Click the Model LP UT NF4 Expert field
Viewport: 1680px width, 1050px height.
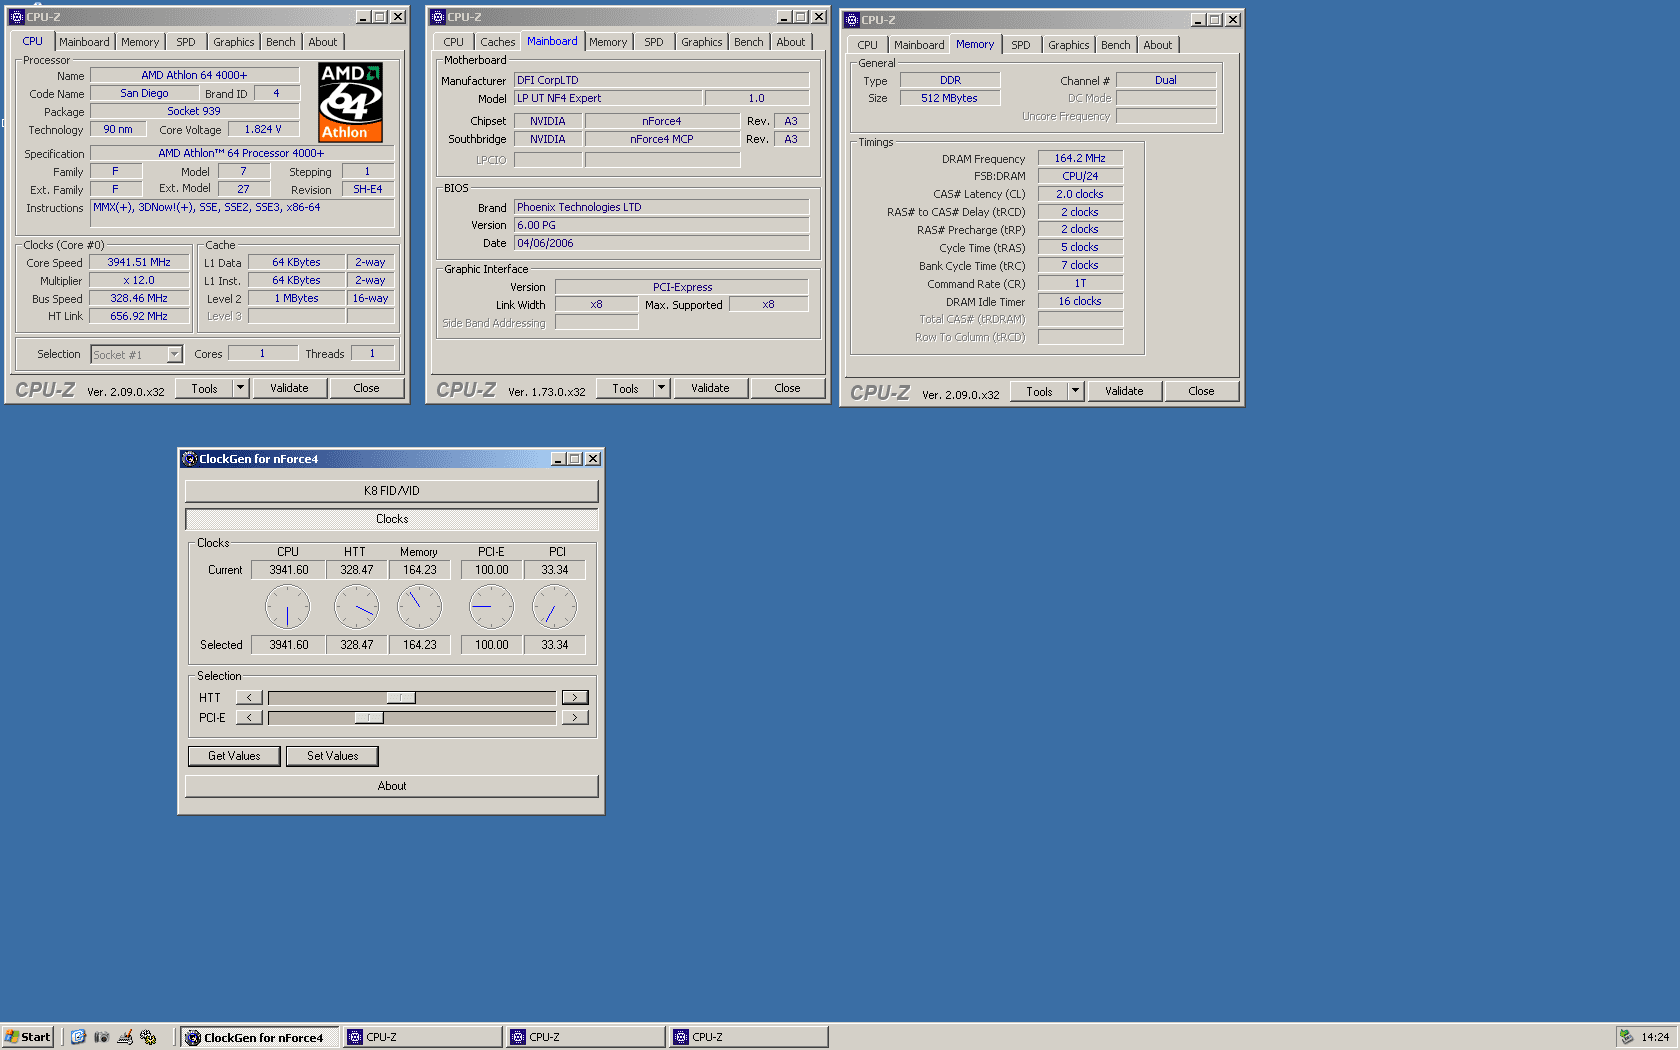[608, 98]
